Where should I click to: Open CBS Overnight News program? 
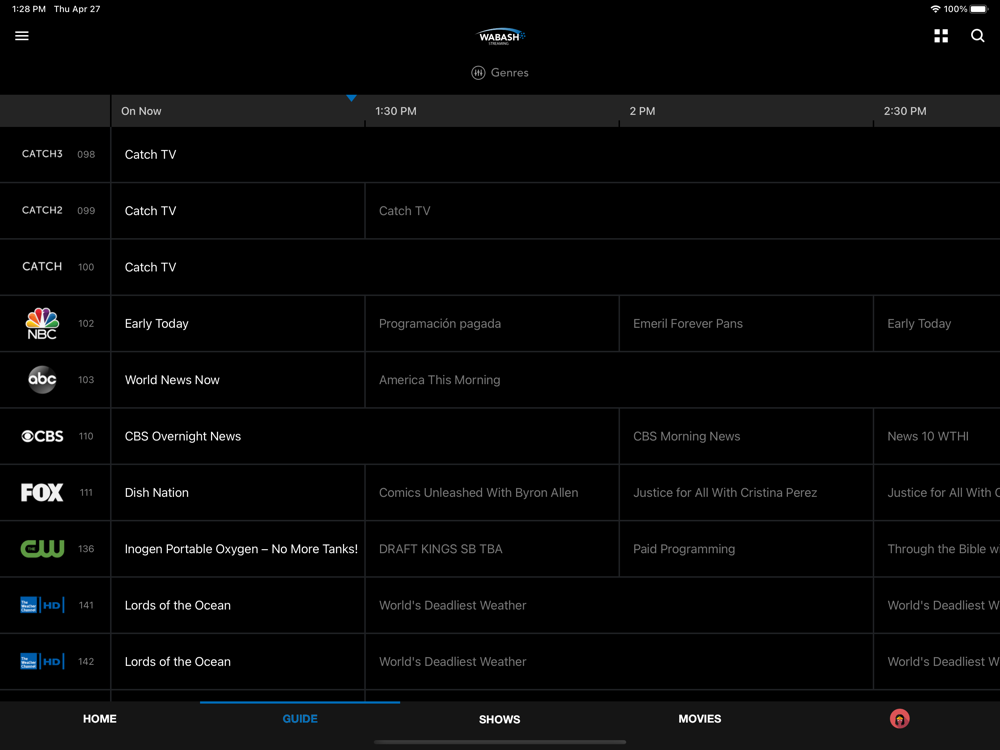pos(365,436)
